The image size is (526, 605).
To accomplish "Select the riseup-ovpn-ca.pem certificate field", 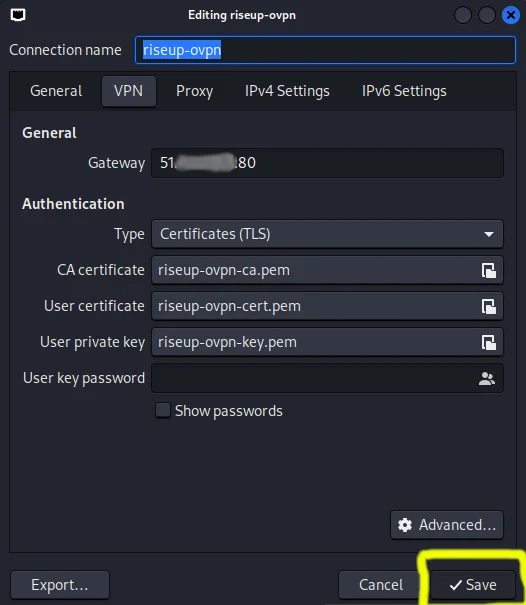I will tap(327, 270).
